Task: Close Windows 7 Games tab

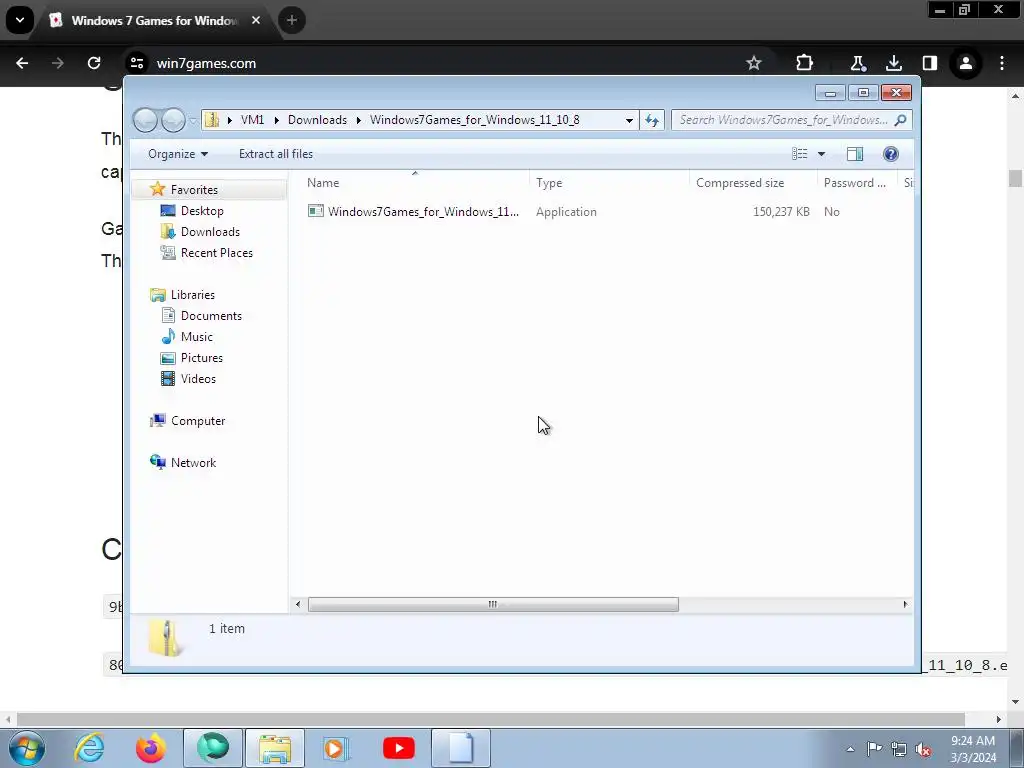Action: tap(256, 20)
